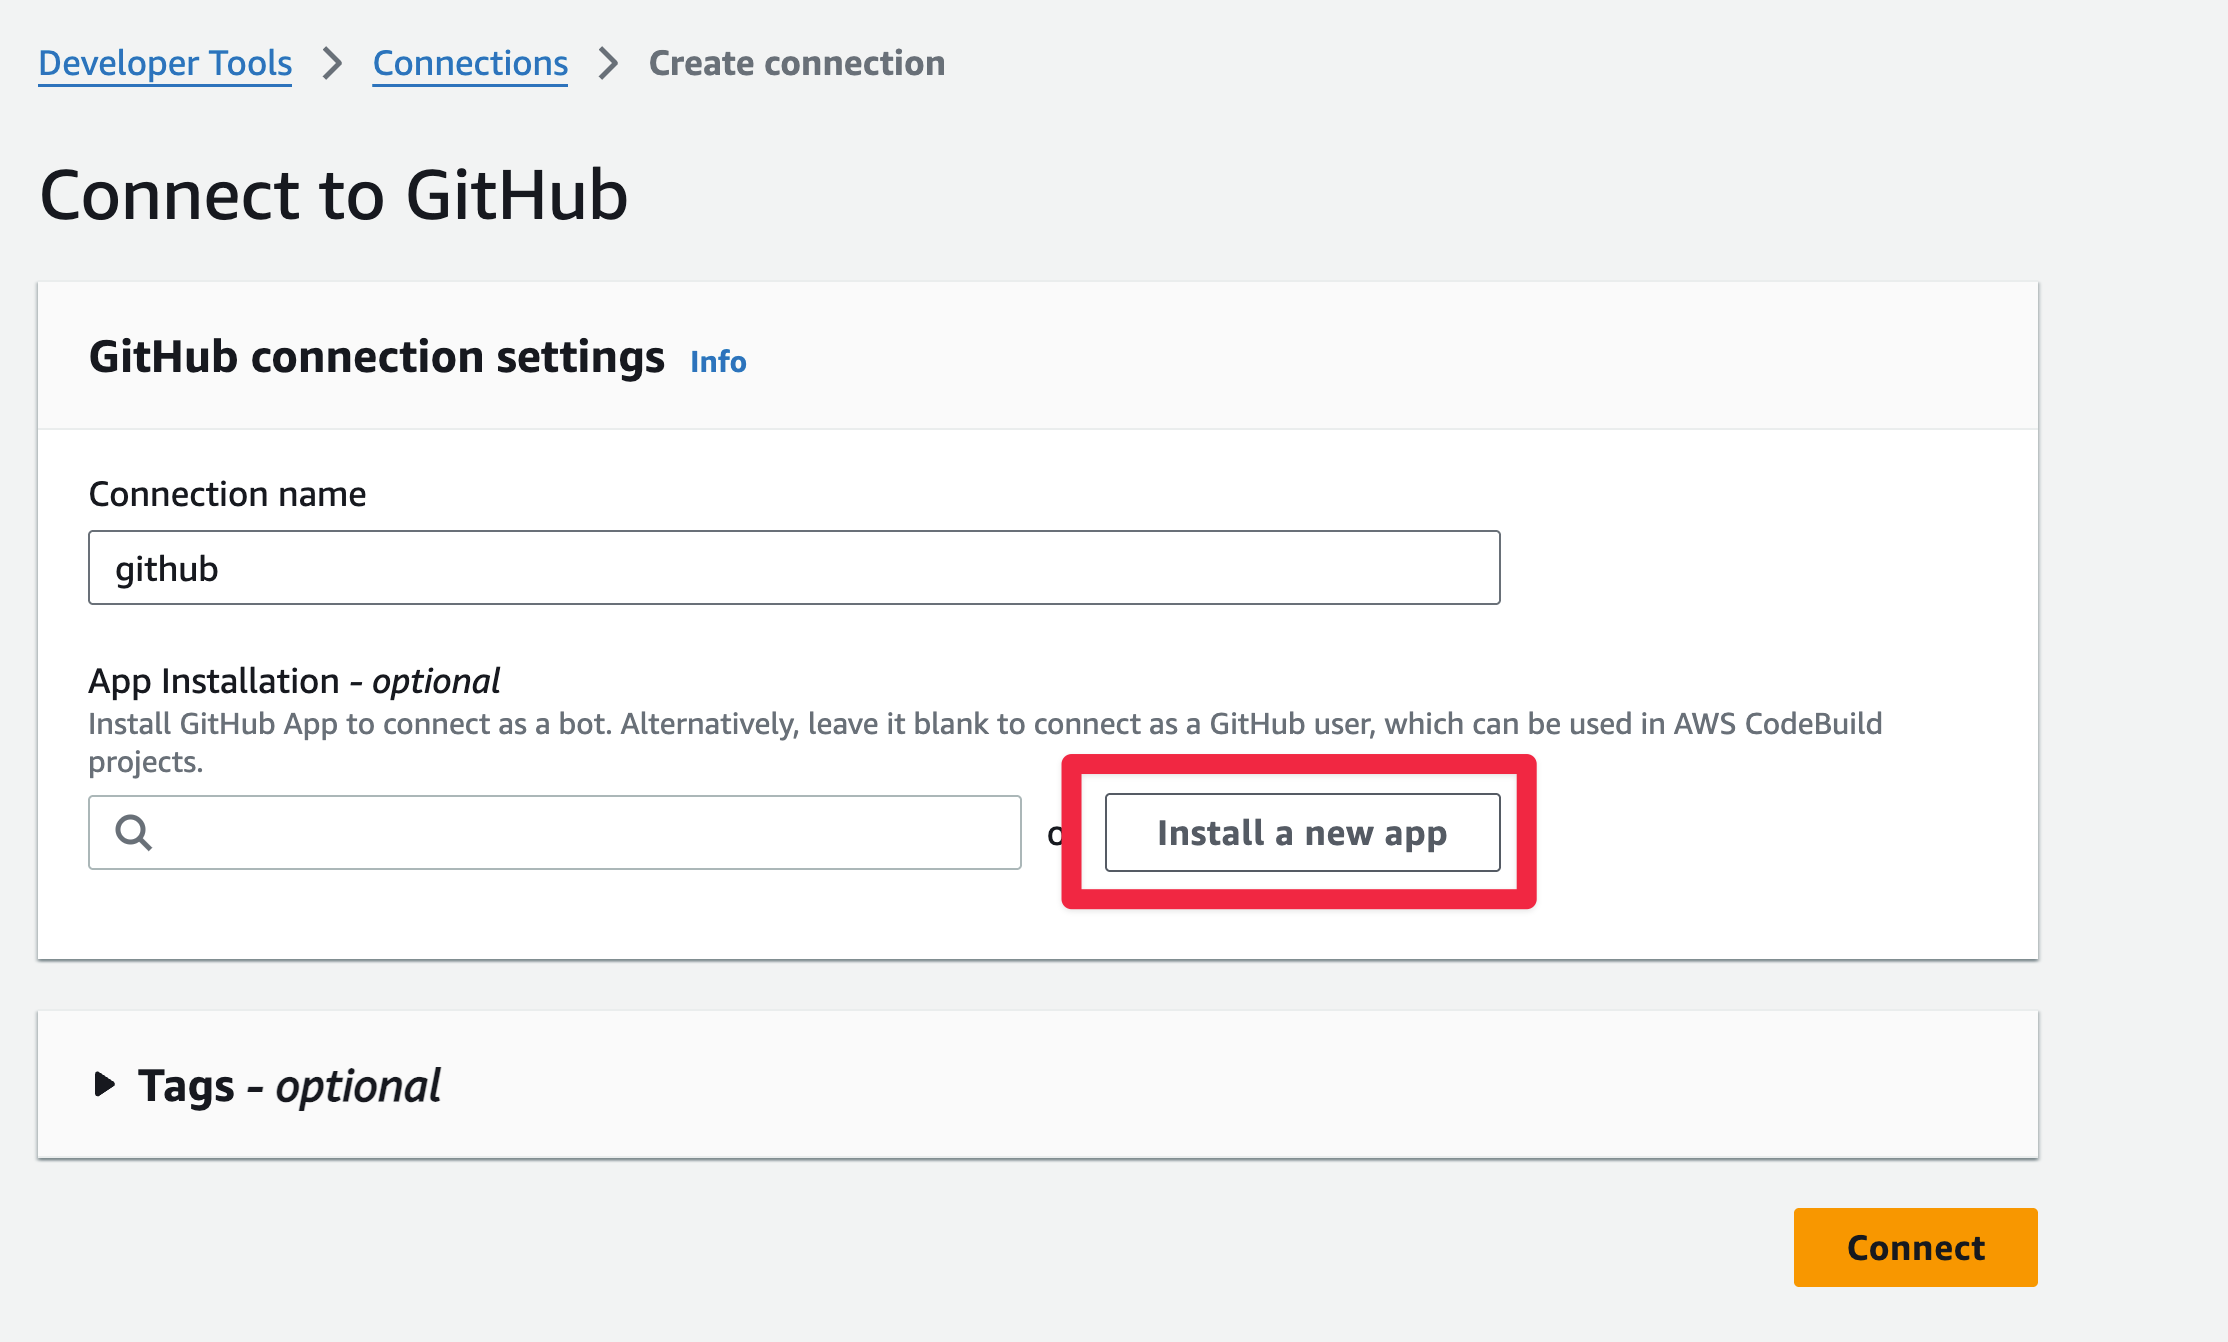
Task: Click the Tags - optional title text
Action: (289, 1085)
